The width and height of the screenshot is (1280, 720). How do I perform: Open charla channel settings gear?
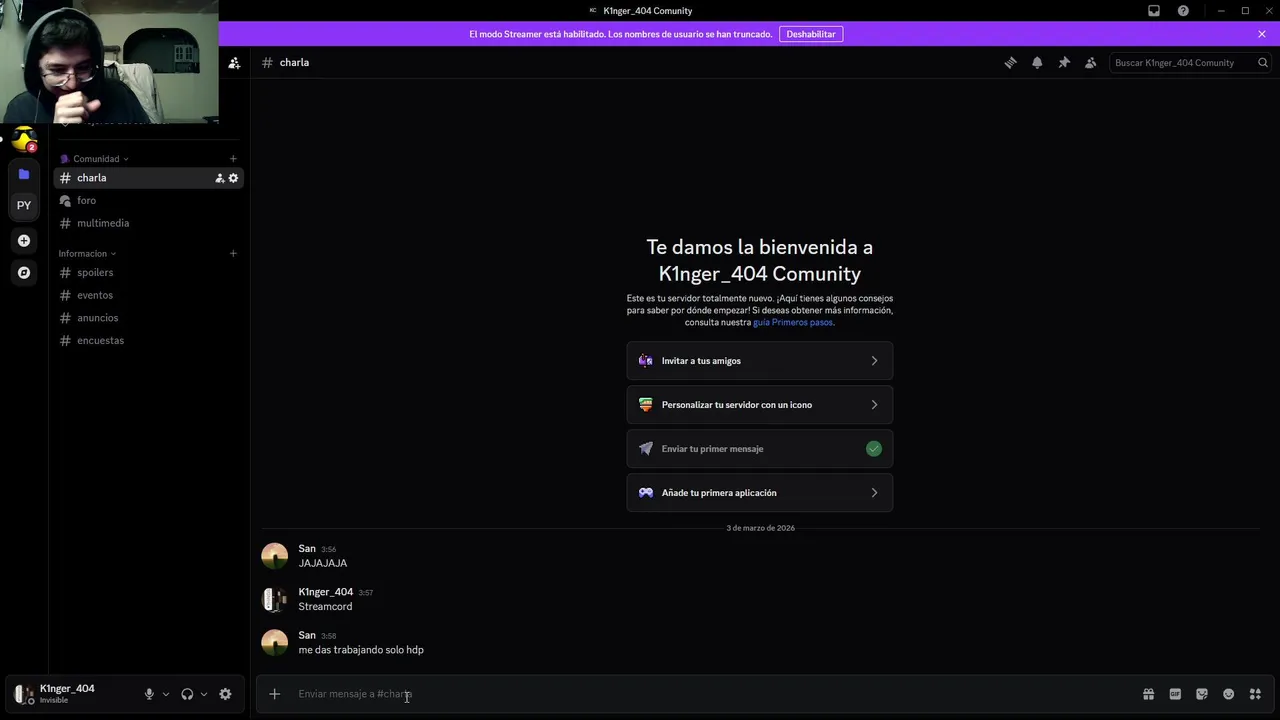234,178
